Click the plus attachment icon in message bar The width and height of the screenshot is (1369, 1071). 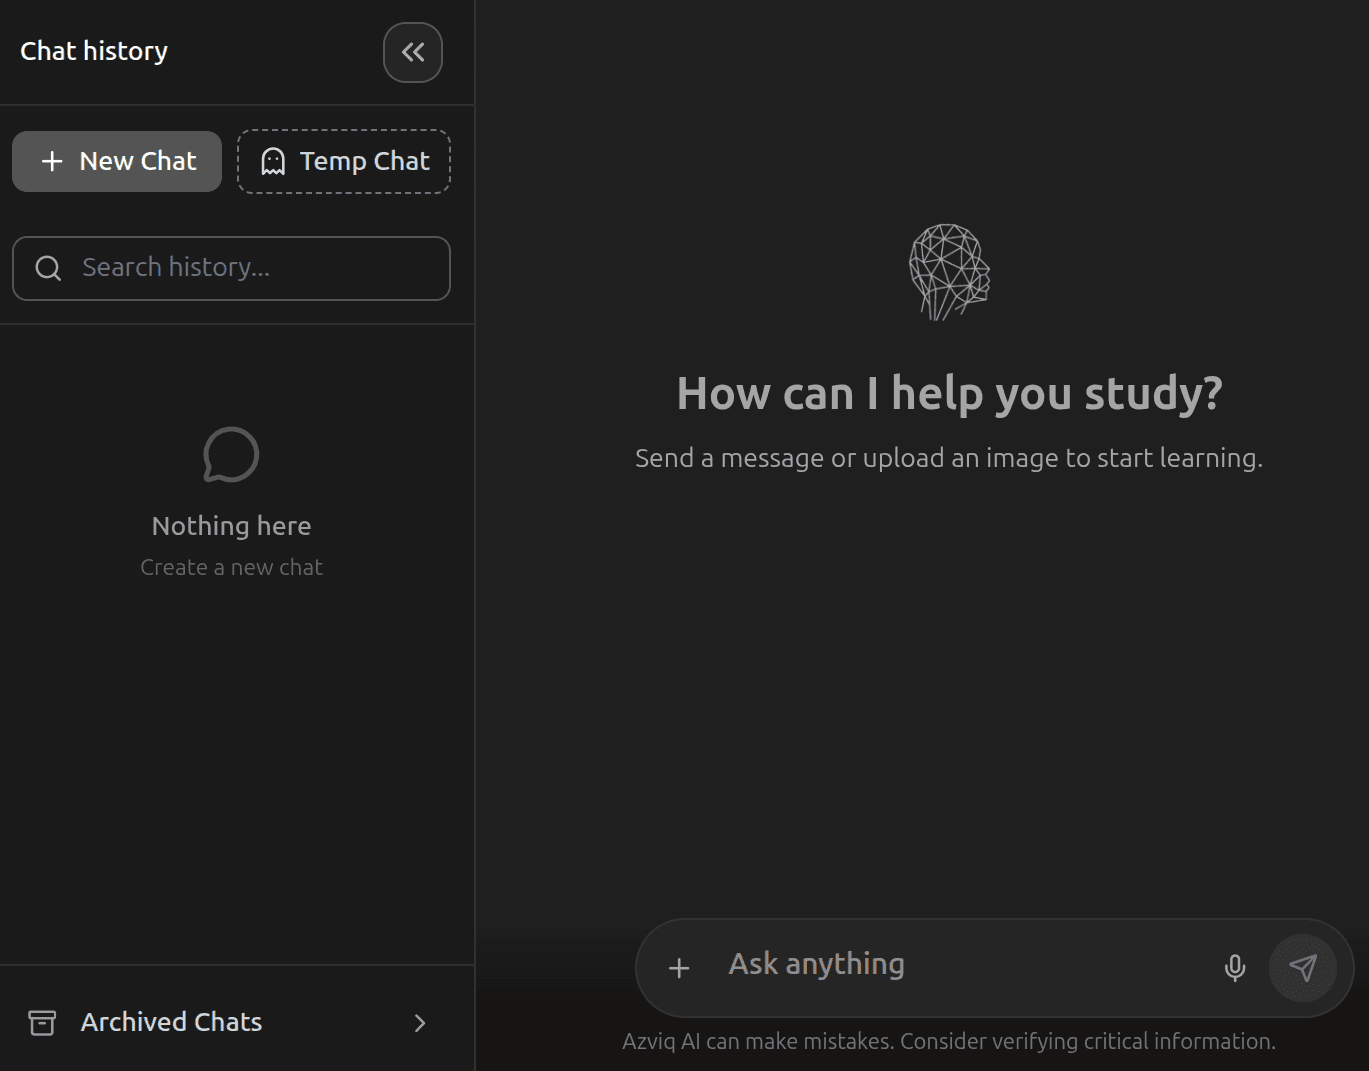point(679,968)
